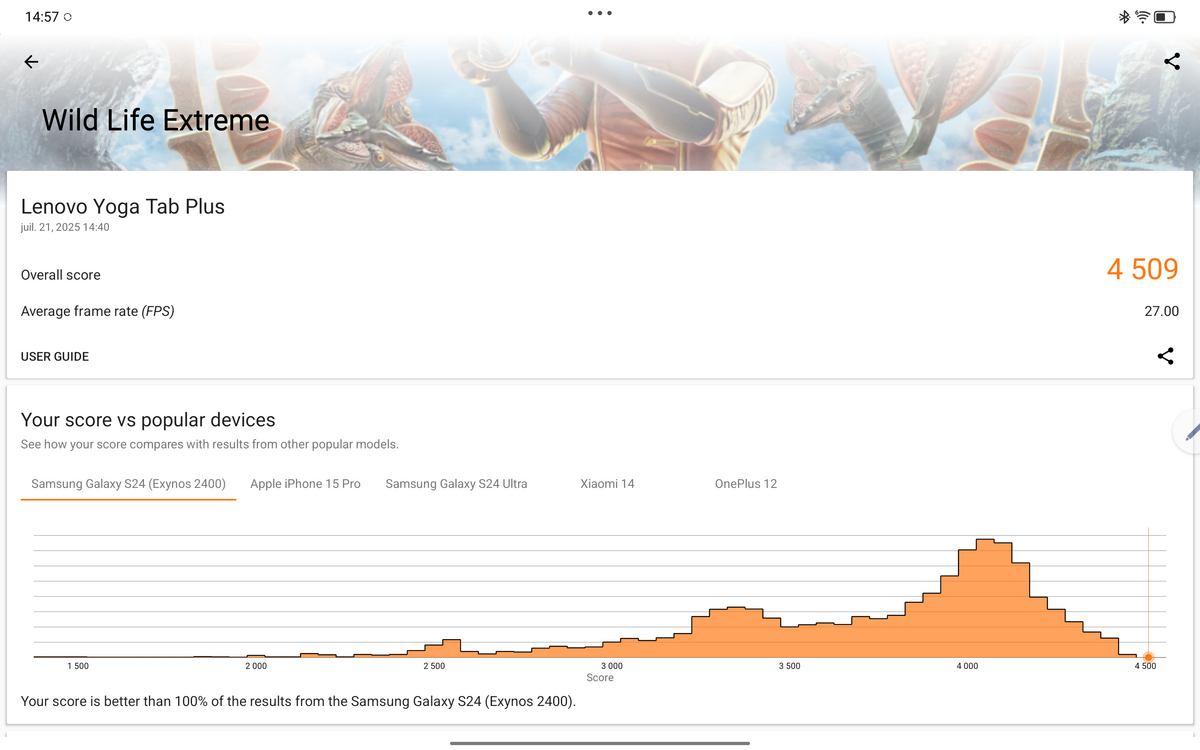The height and width of the screenshot is (750, 1200).
Task: Open the three-dot multitasking menu
Action: [600, 13]
